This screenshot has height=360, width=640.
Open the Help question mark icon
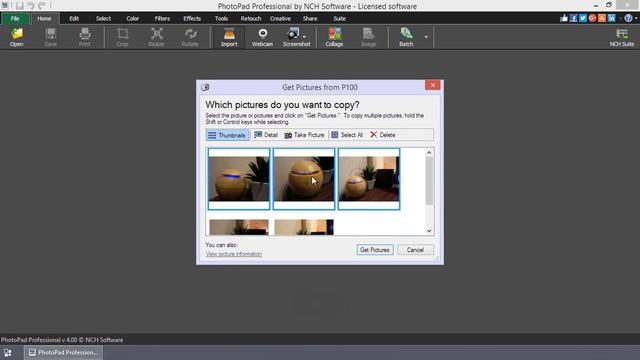click(x=629, y=18)
